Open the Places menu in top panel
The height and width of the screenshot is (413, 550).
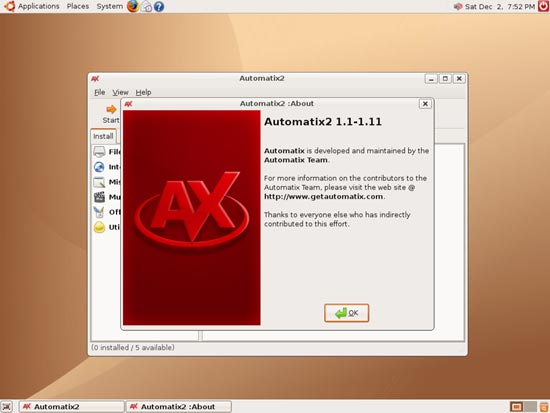(78, 6)
